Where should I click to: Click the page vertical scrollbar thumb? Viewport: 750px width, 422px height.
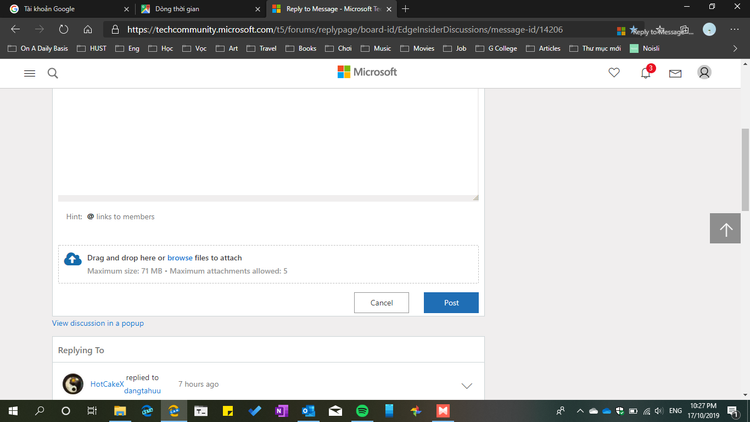click(x=745, y=169)
